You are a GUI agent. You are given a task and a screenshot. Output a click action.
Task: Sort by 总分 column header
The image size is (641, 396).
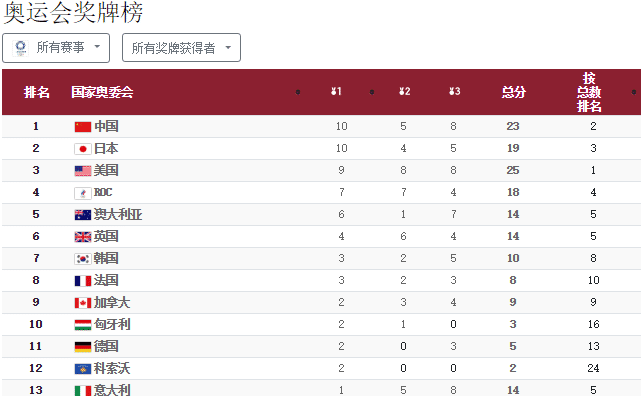pyautogui.click(x=513, y=92)
